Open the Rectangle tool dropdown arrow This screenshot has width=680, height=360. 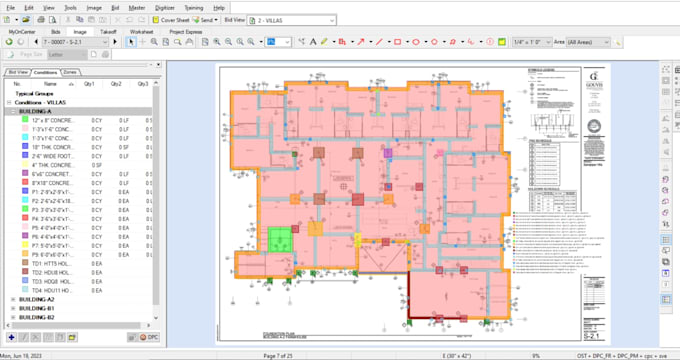tap(407, 42)
